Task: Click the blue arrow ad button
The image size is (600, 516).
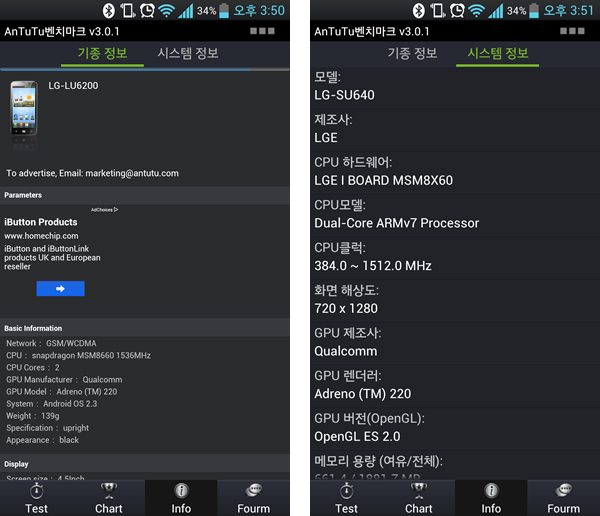Action: pos(60,289)
